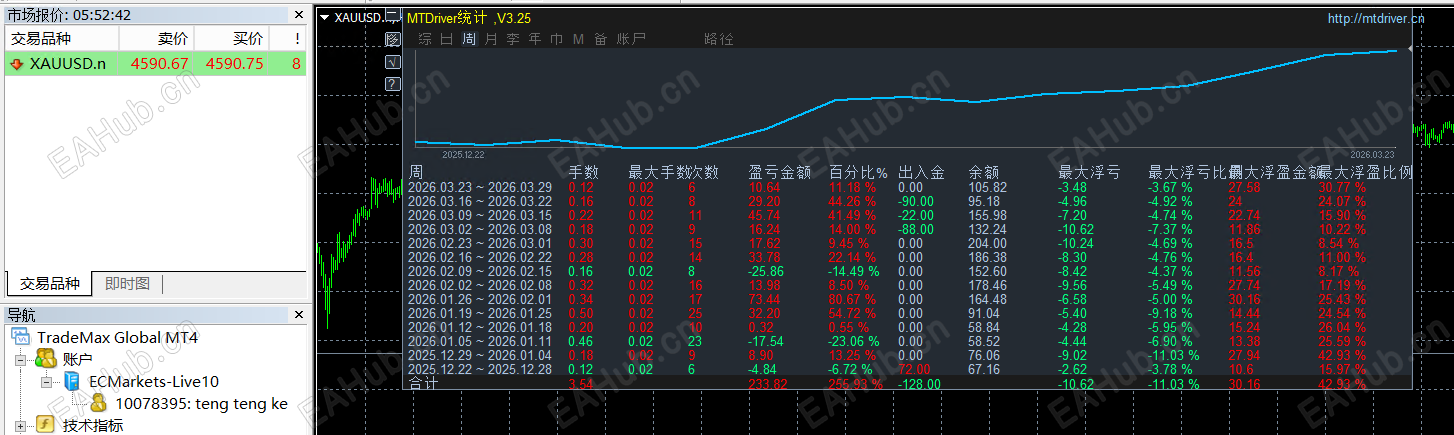Click the 合计 total row label
This screenshot has width=1454, height=435.
point(423,383)
